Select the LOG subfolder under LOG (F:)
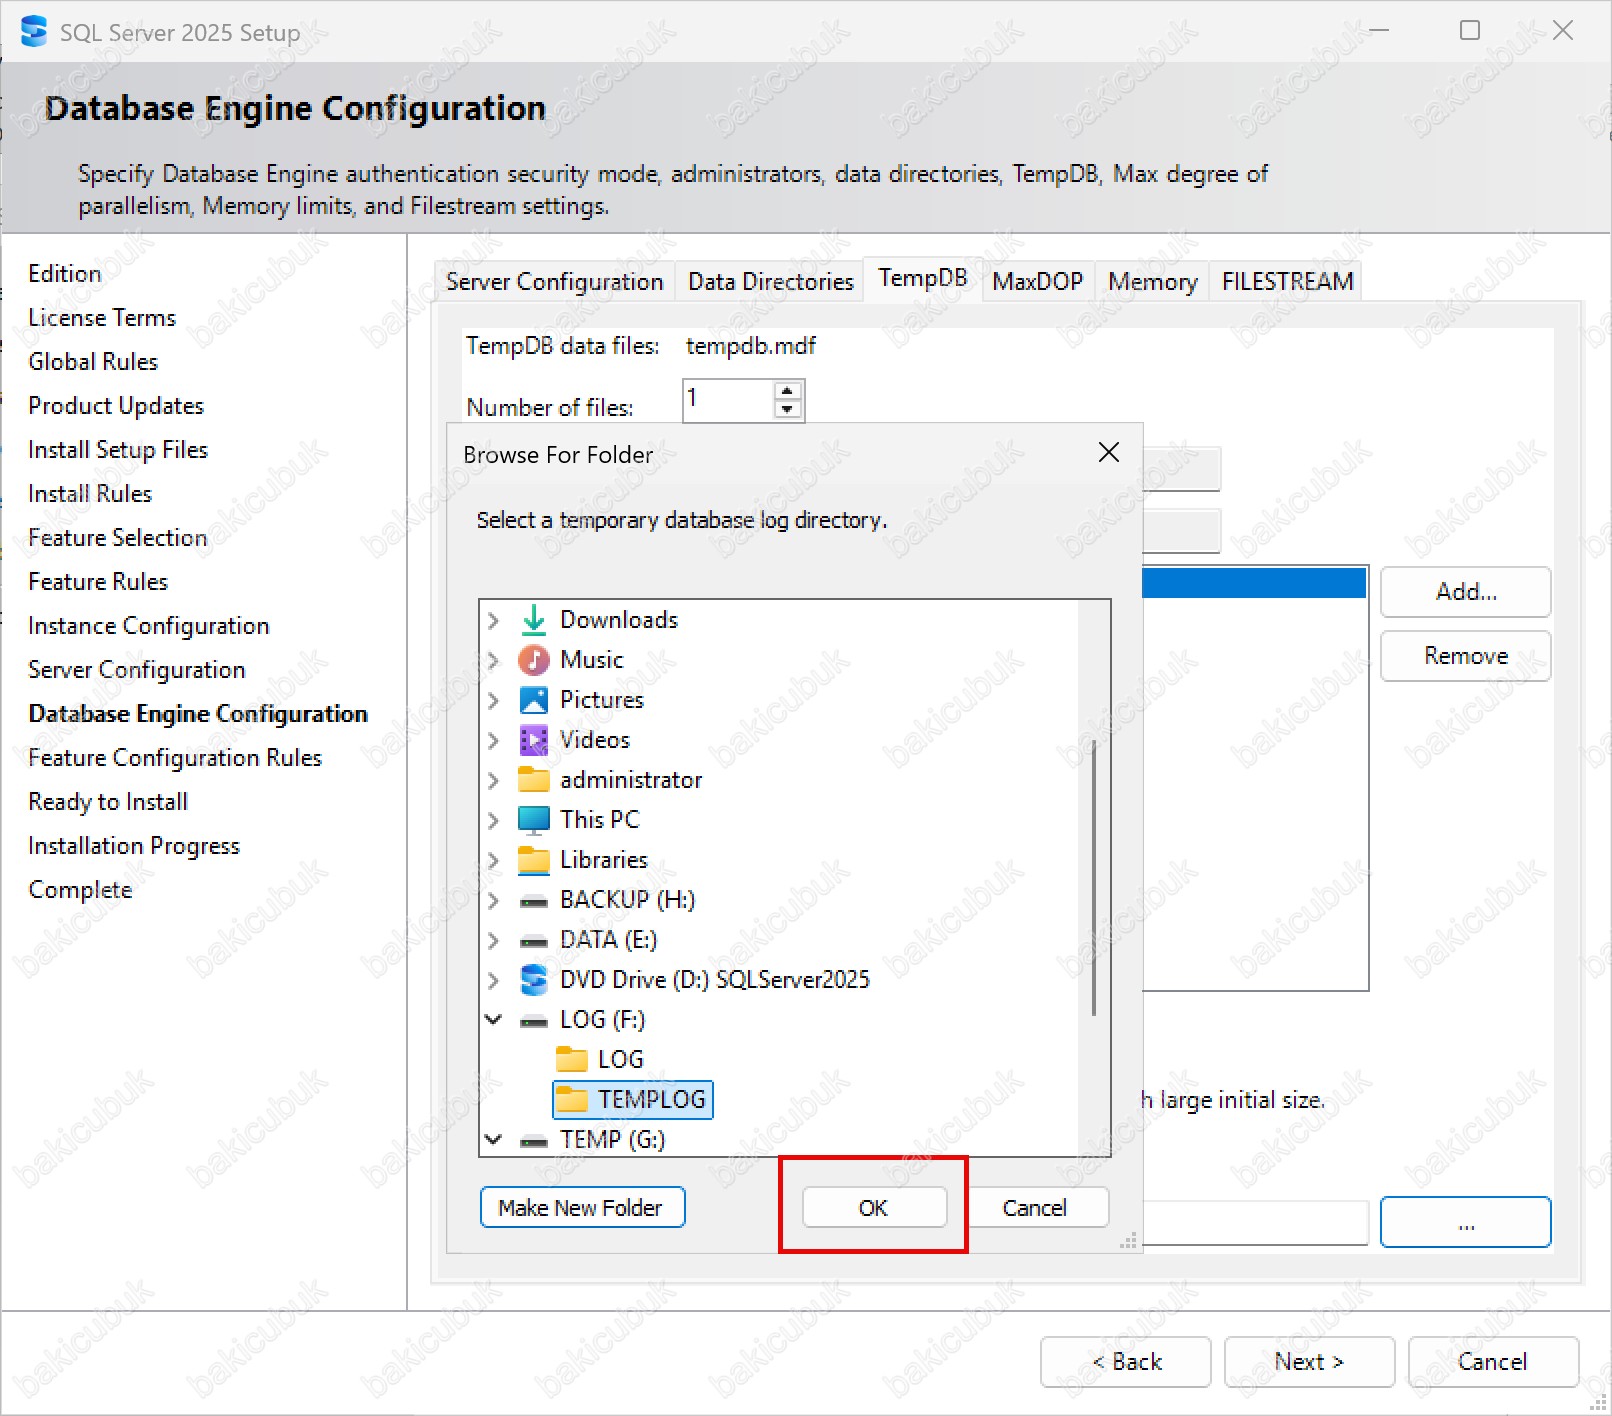1612x1416 pixels. 619,1060
